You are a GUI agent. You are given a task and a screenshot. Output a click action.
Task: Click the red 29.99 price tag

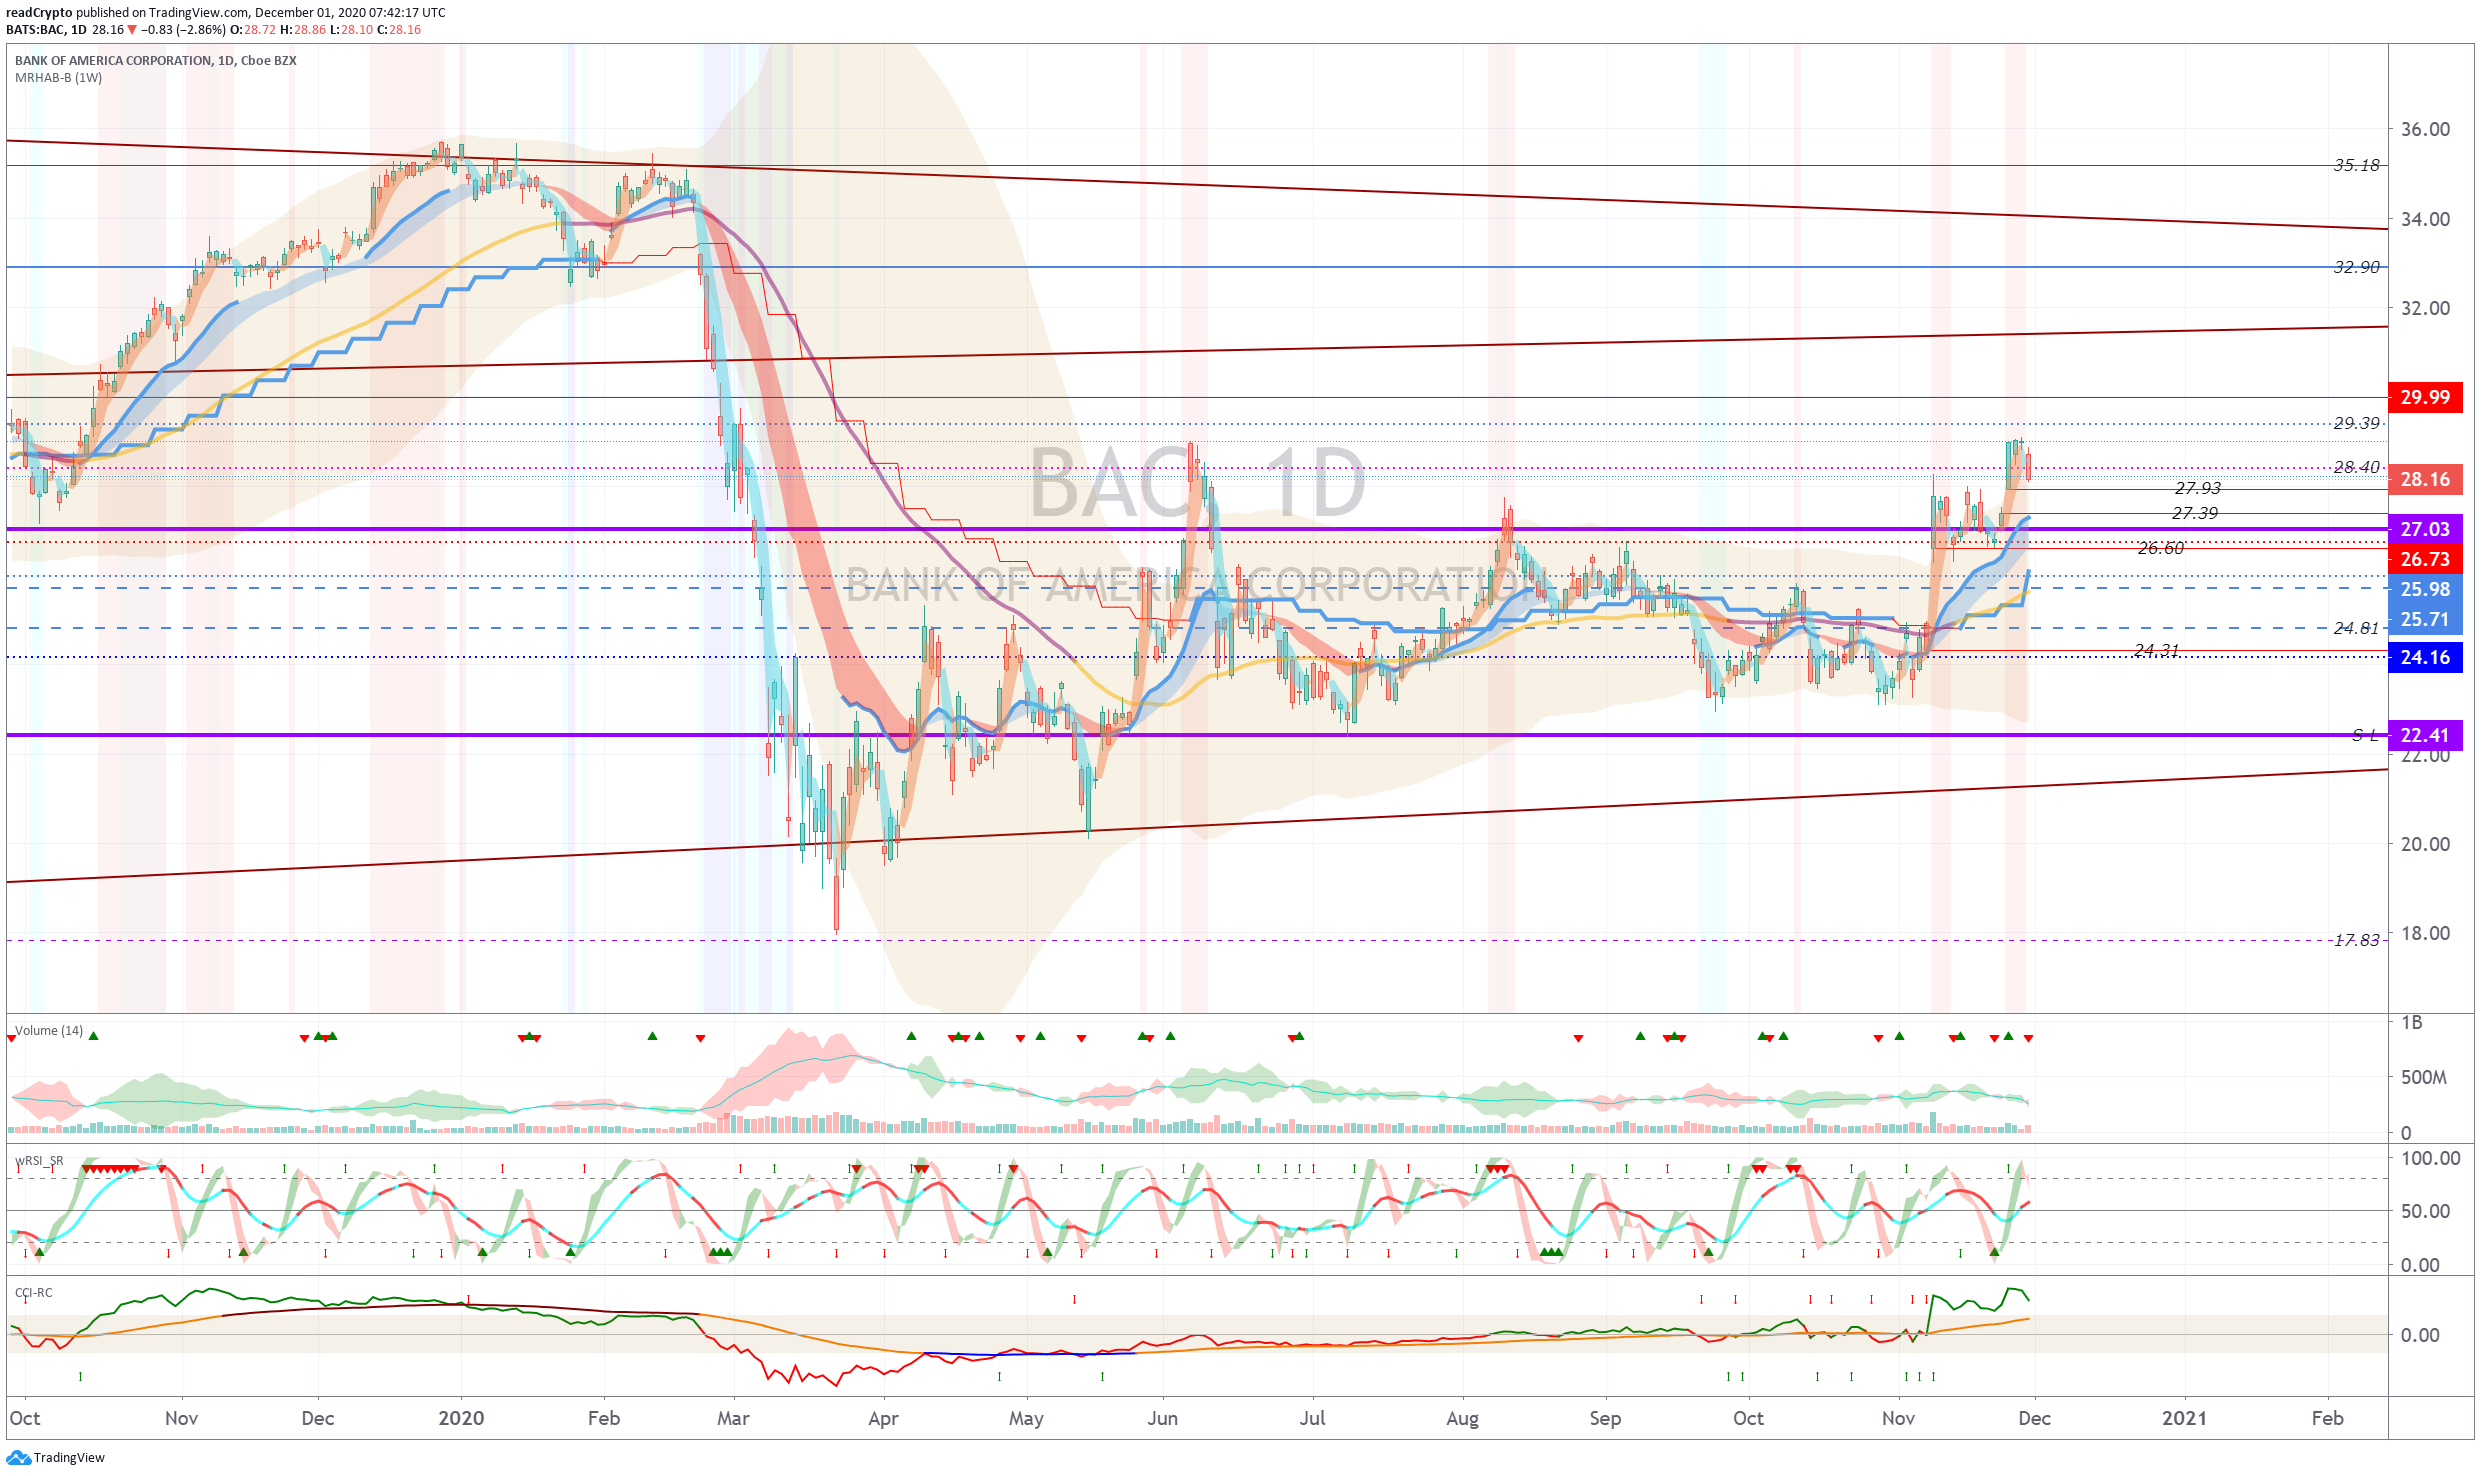(2425, 398)
